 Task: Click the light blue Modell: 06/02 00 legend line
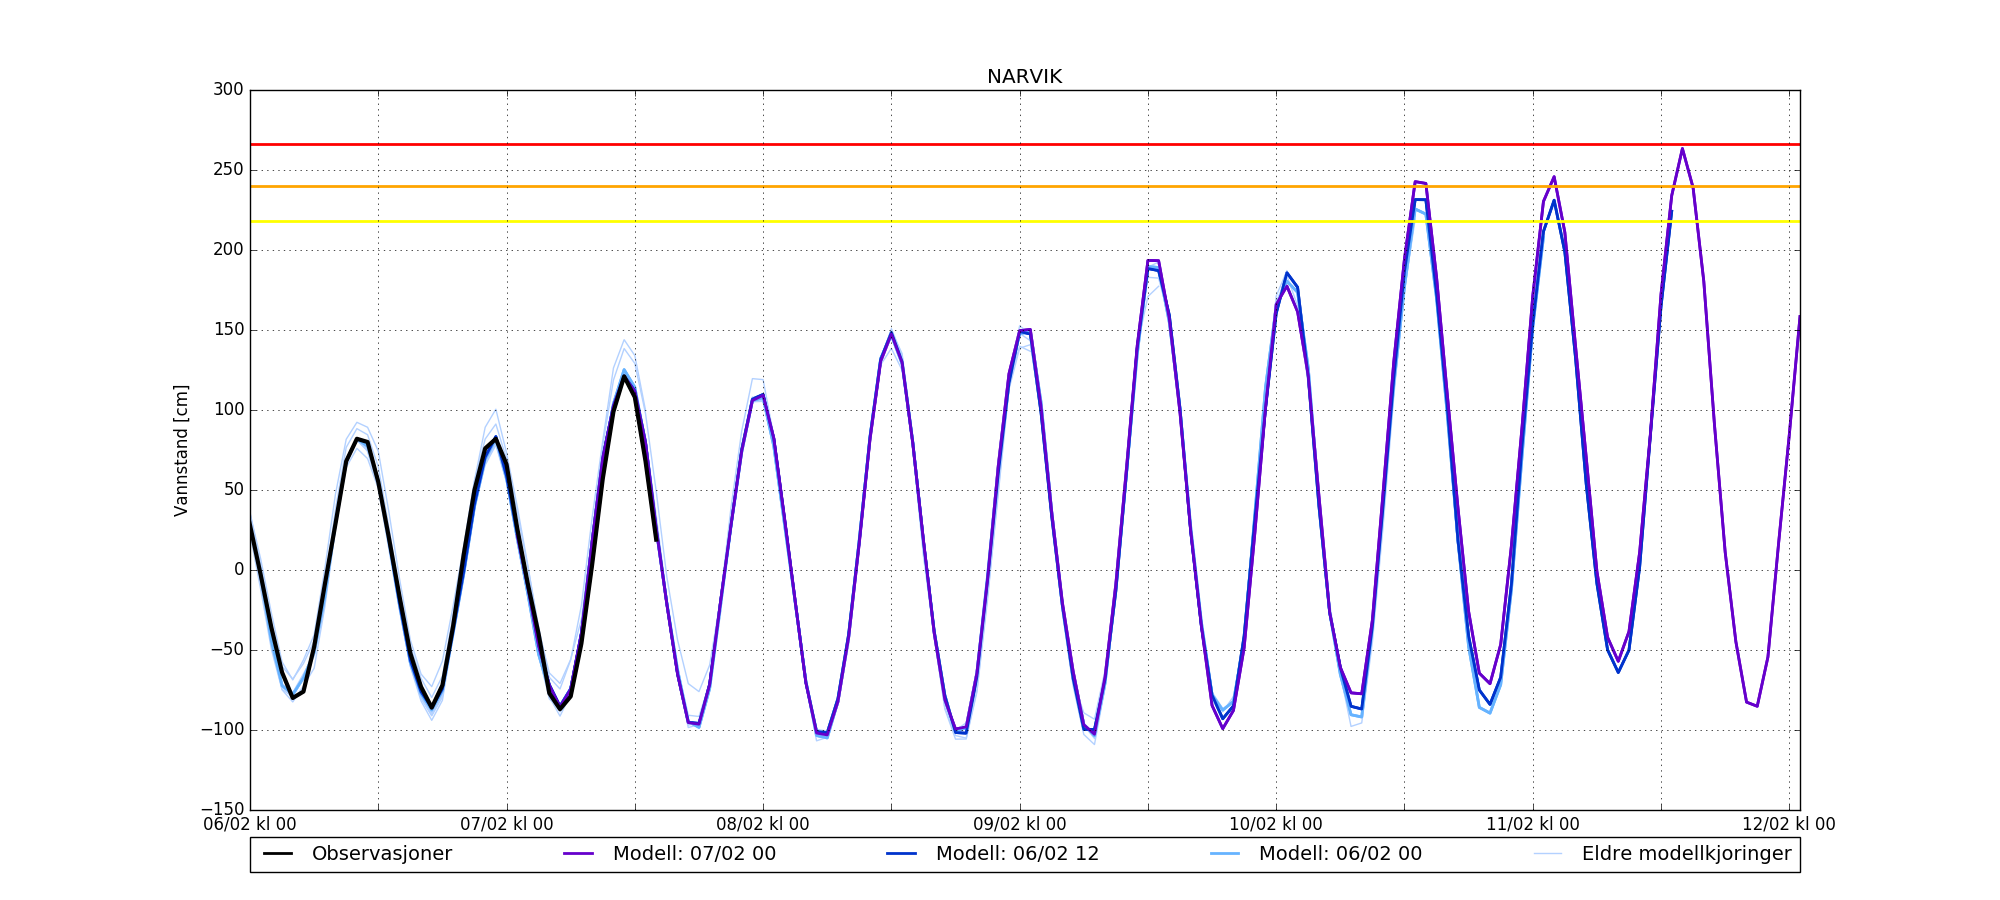1225,854
